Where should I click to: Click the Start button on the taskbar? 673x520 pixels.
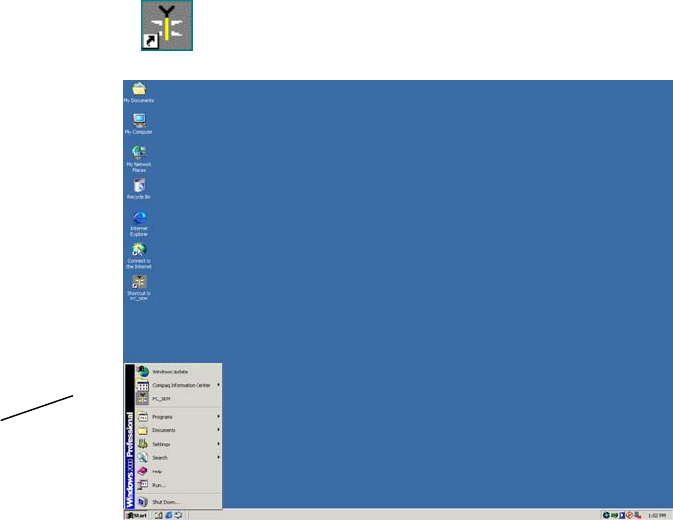(136, 515)
